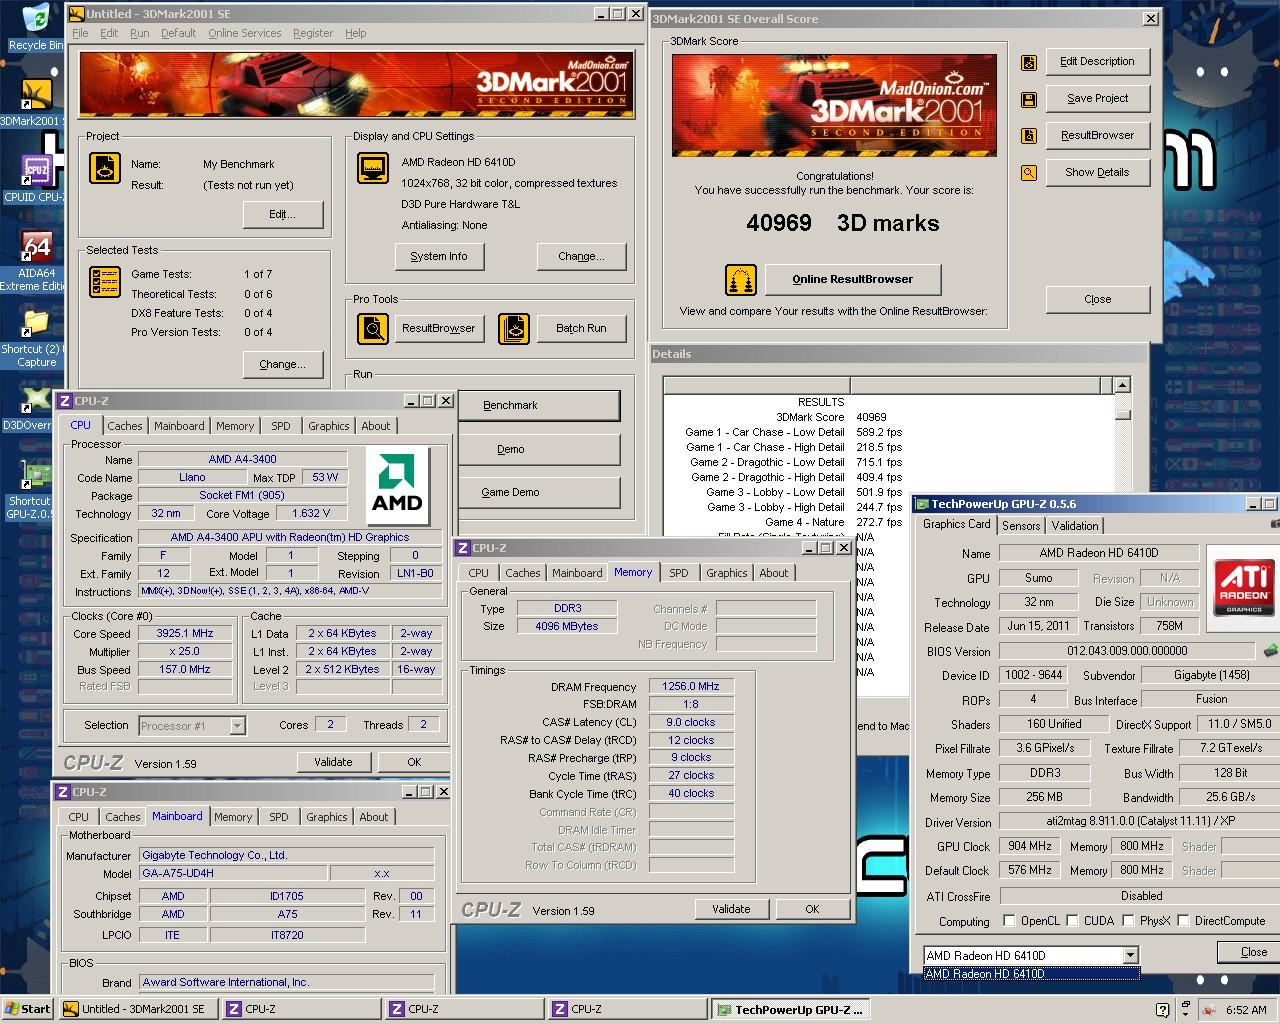The width and height of the screenshot is (1280, 1024).
Task: Click the icon next to Edit Description
Action: [1028, 62]
